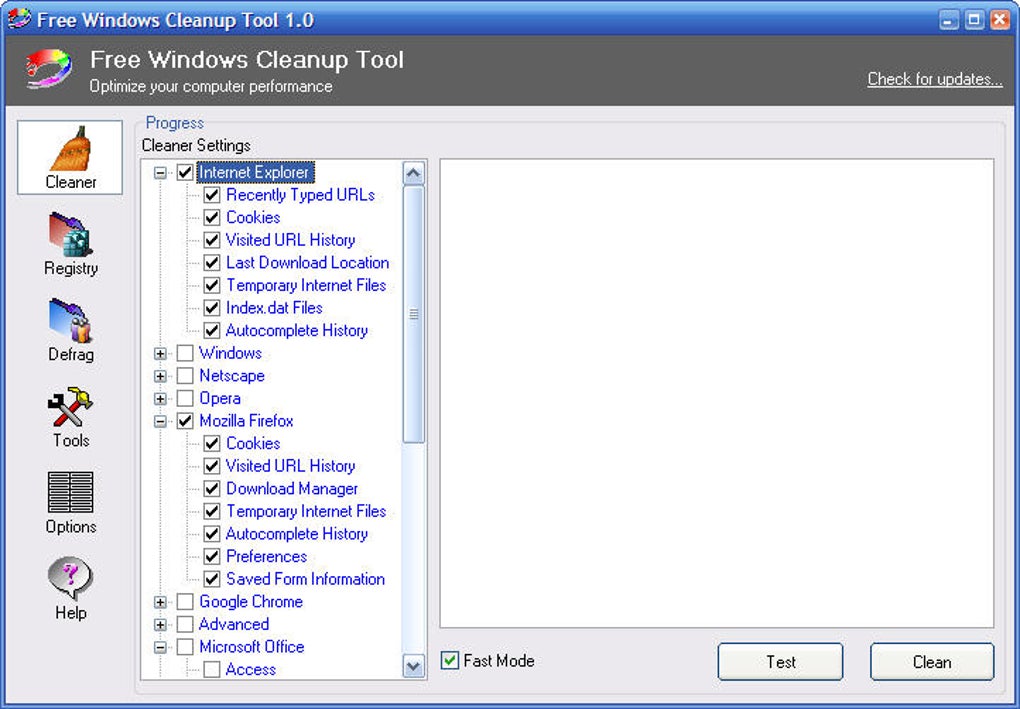
Task: Click the scroll down arrow of the tree
Action: 414,665
